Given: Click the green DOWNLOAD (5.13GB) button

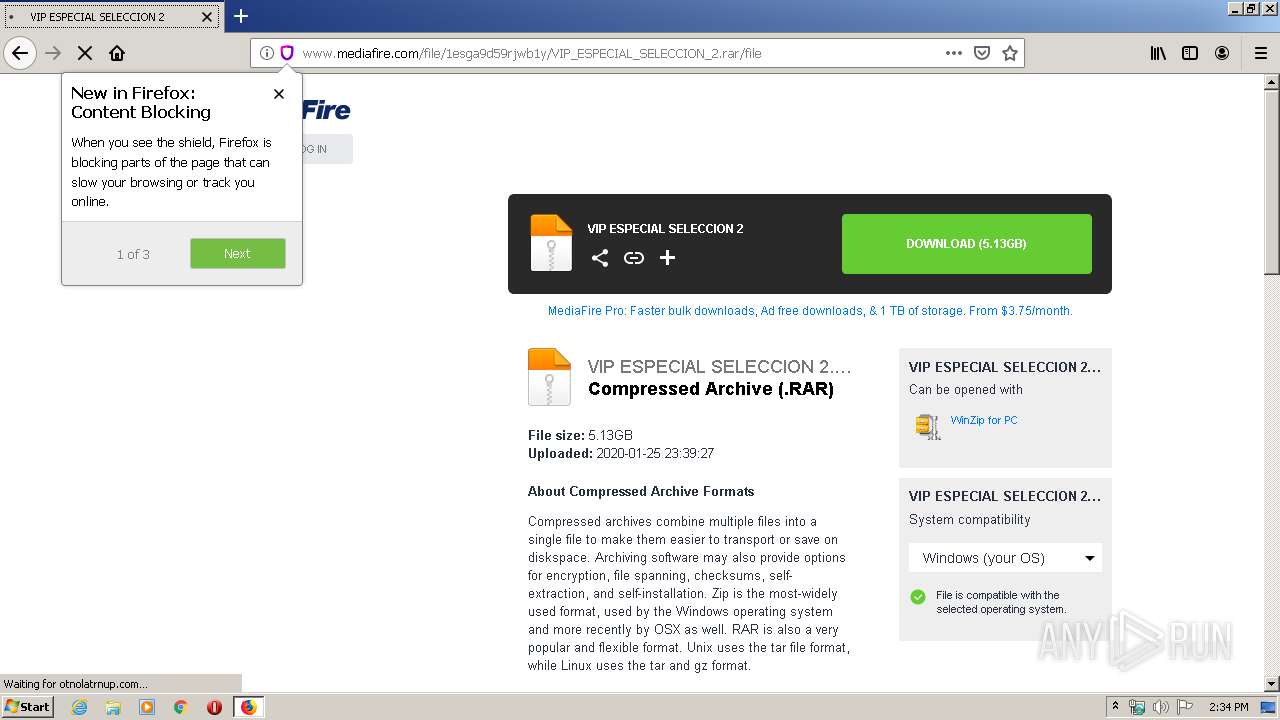Looking at the screenshot, I should point(966,244).
